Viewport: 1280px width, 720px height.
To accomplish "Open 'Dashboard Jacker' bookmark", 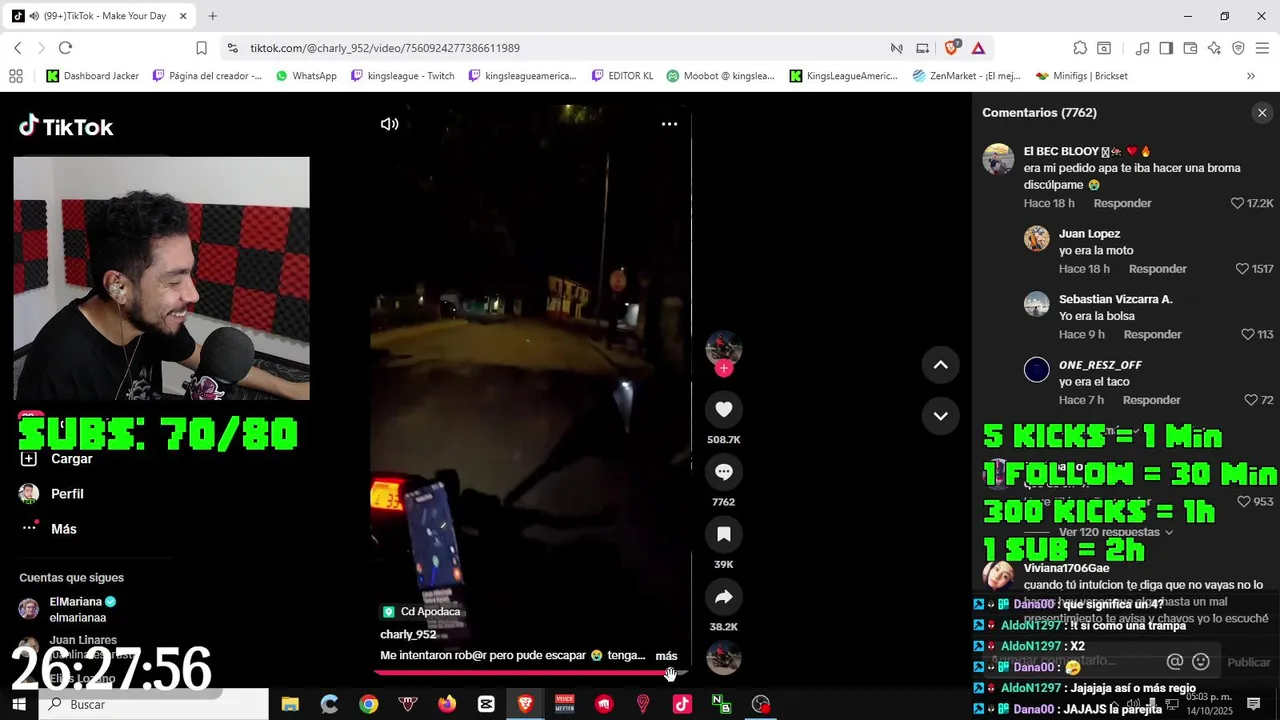I will (93, 76).
